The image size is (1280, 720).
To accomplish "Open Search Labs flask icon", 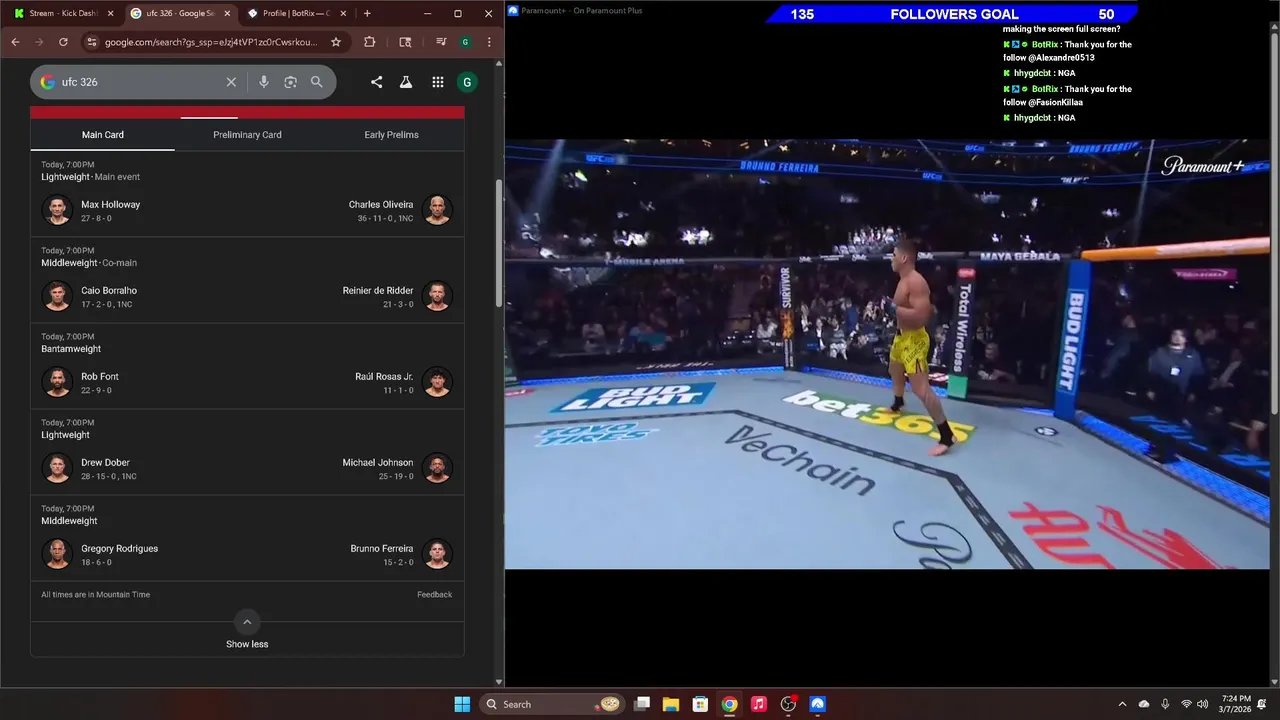I will tap(406, 82).
